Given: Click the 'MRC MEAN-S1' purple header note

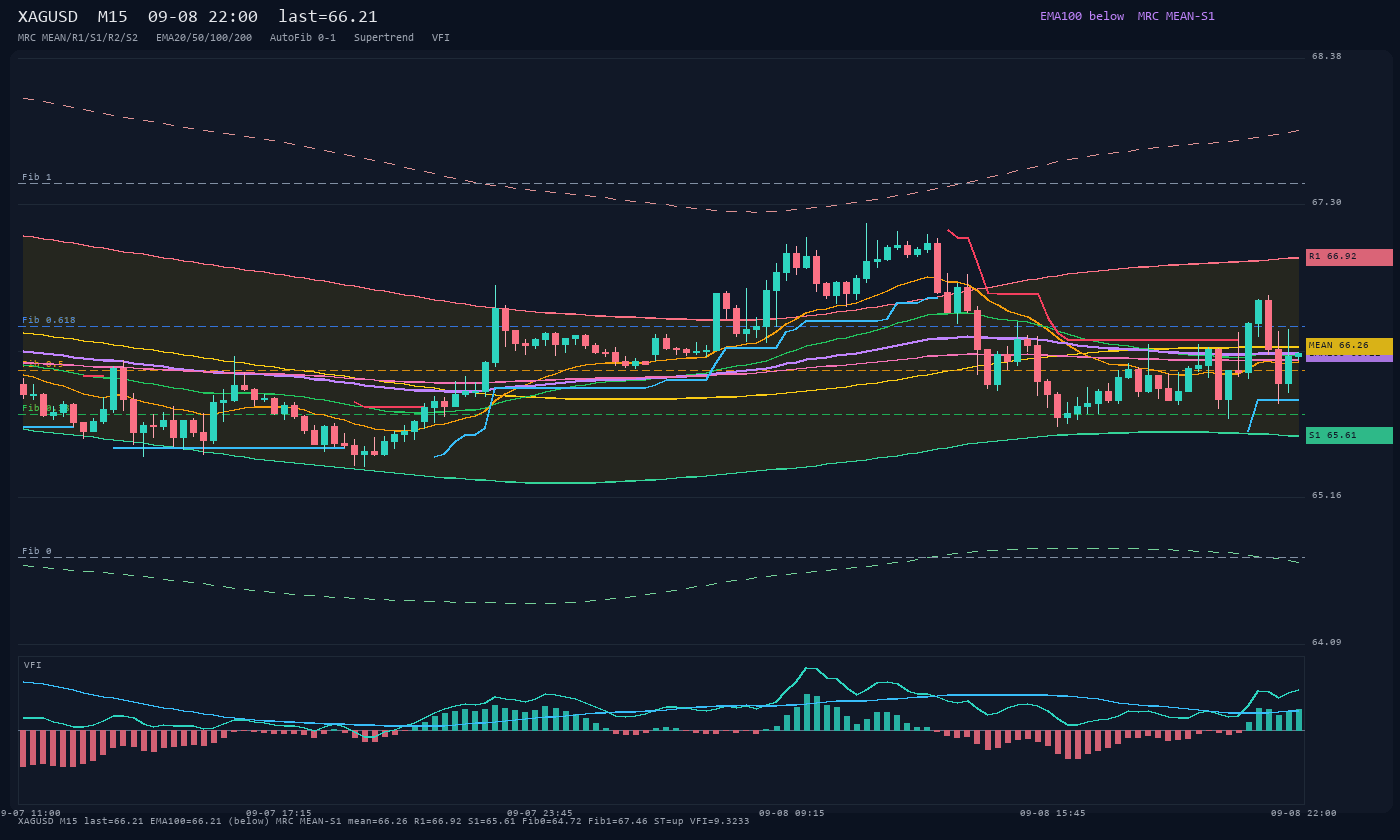Looking at the screenshot, I should click(1176, 16).
